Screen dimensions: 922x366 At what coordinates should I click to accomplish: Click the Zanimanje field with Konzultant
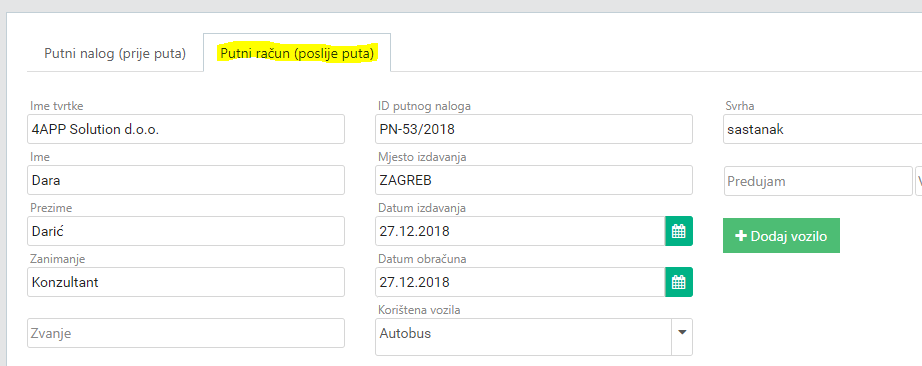186,282
